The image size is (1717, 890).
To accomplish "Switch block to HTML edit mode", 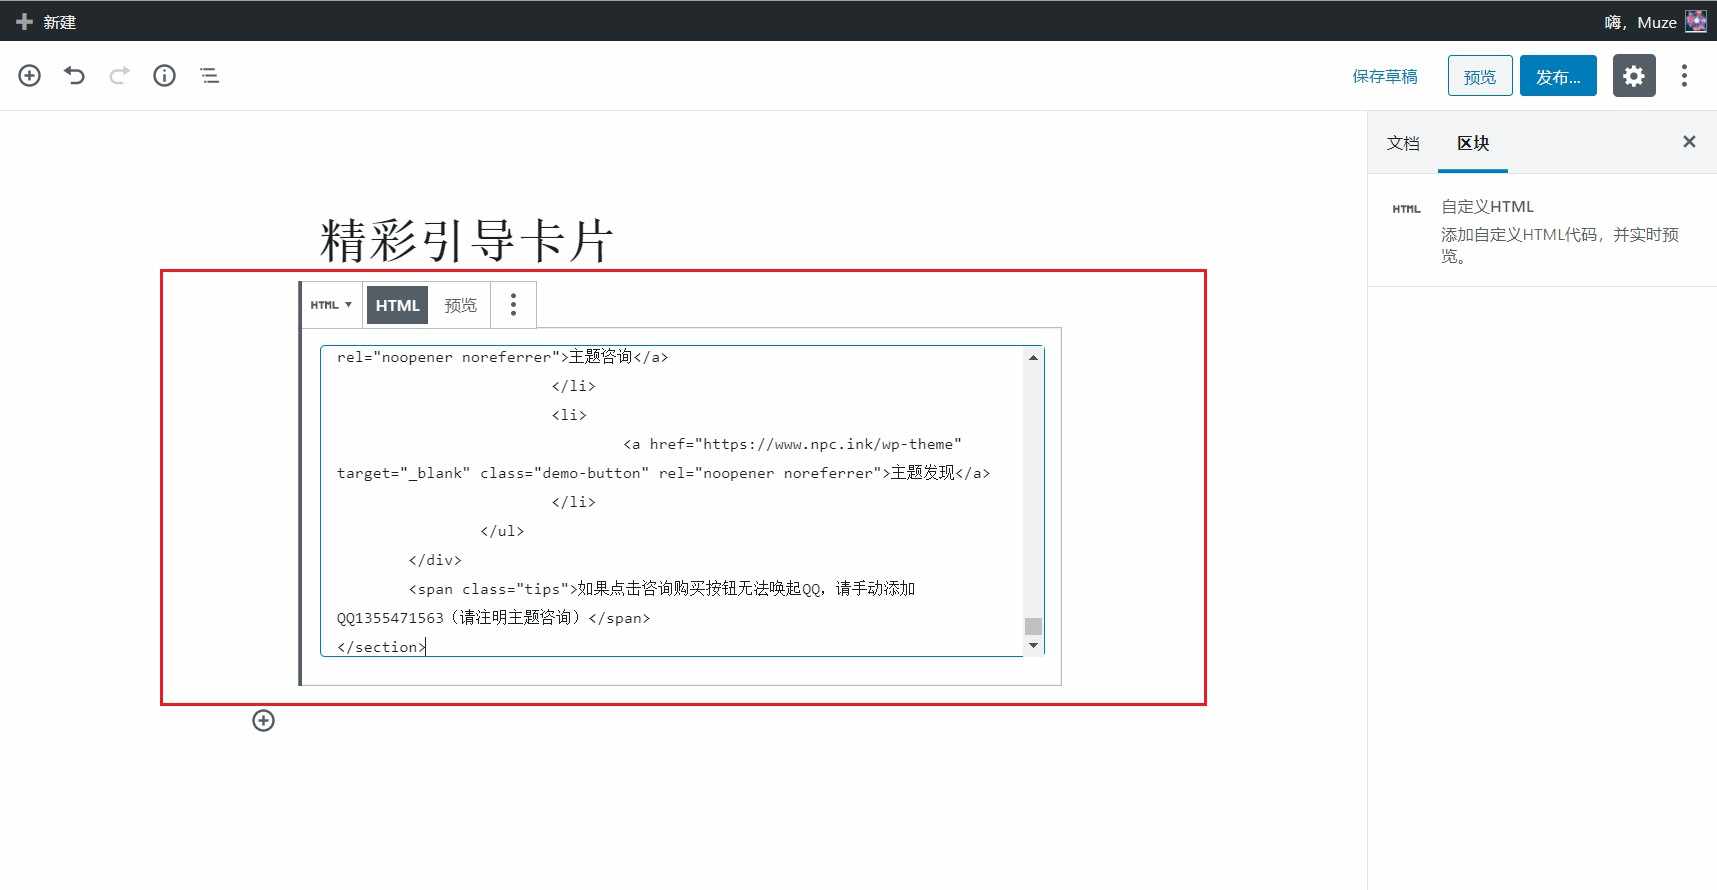I will pos(397,305).
